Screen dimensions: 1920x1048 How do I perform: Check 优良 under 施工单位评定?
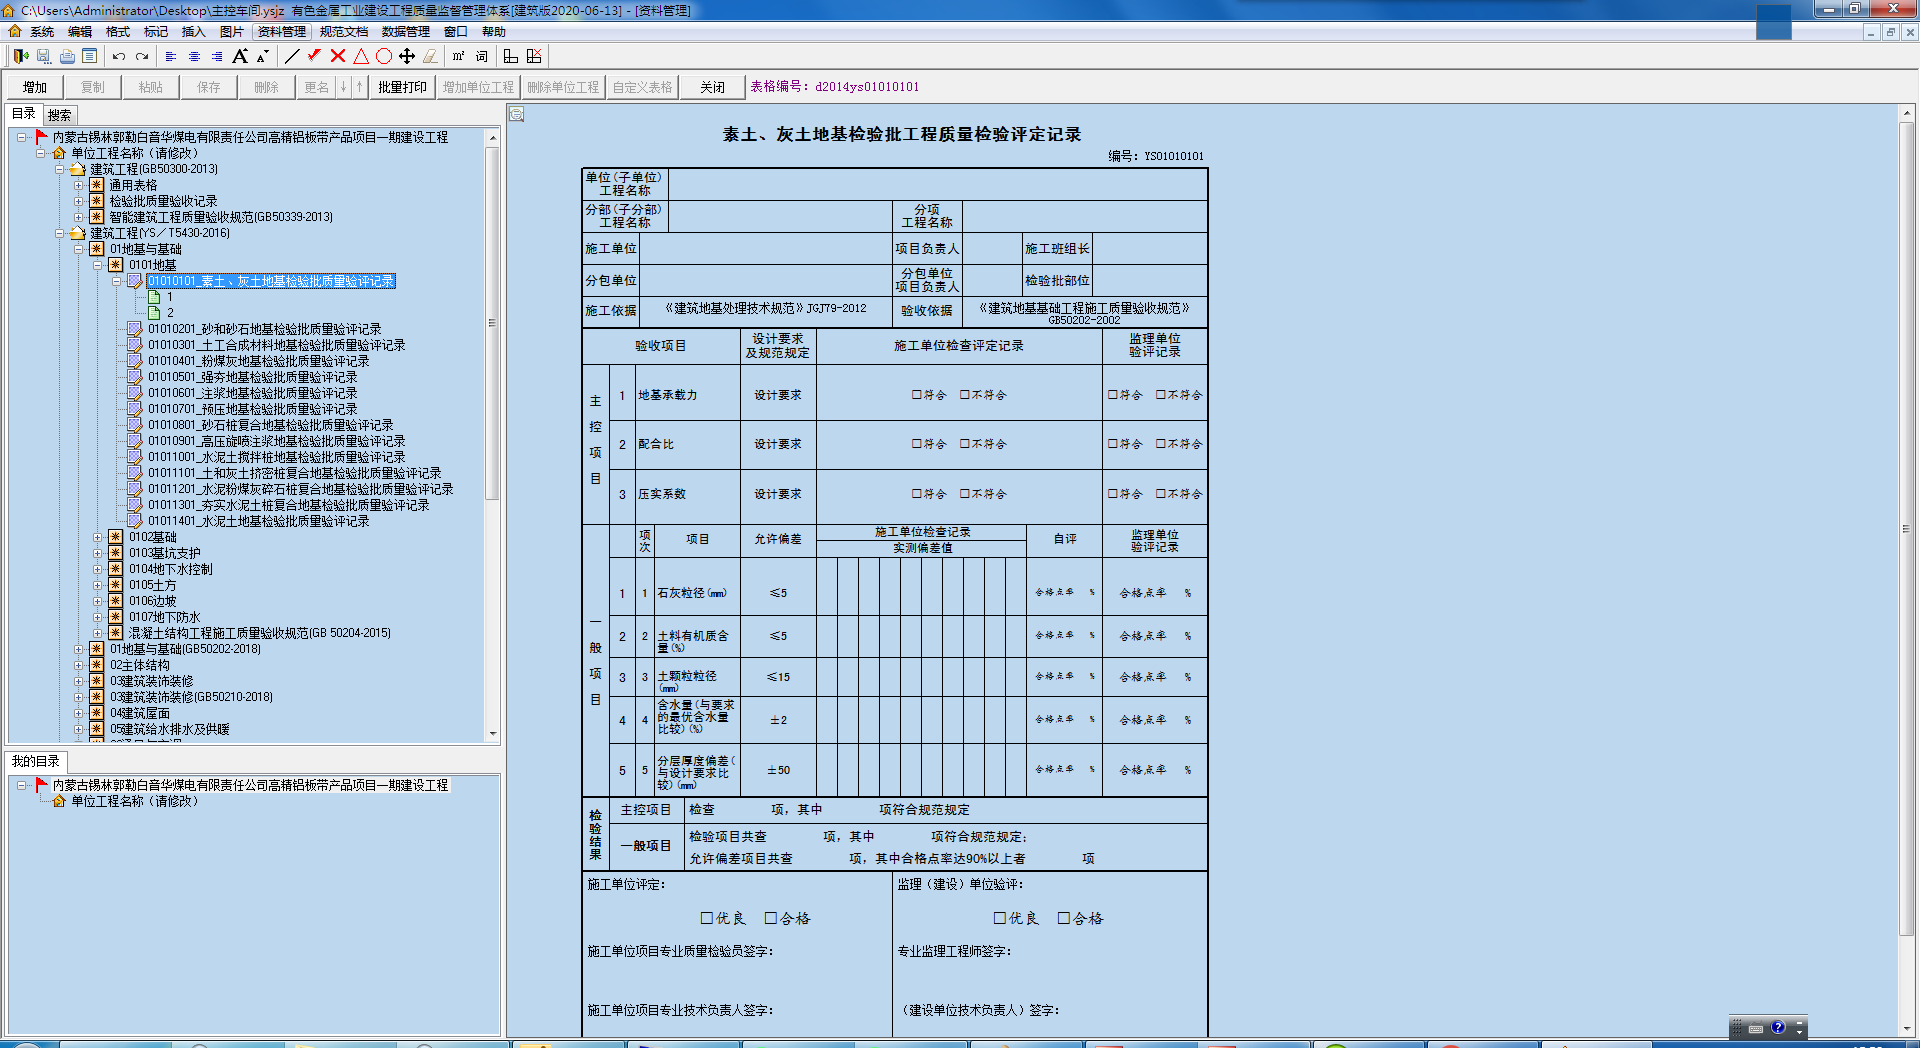tap(707, 918)
